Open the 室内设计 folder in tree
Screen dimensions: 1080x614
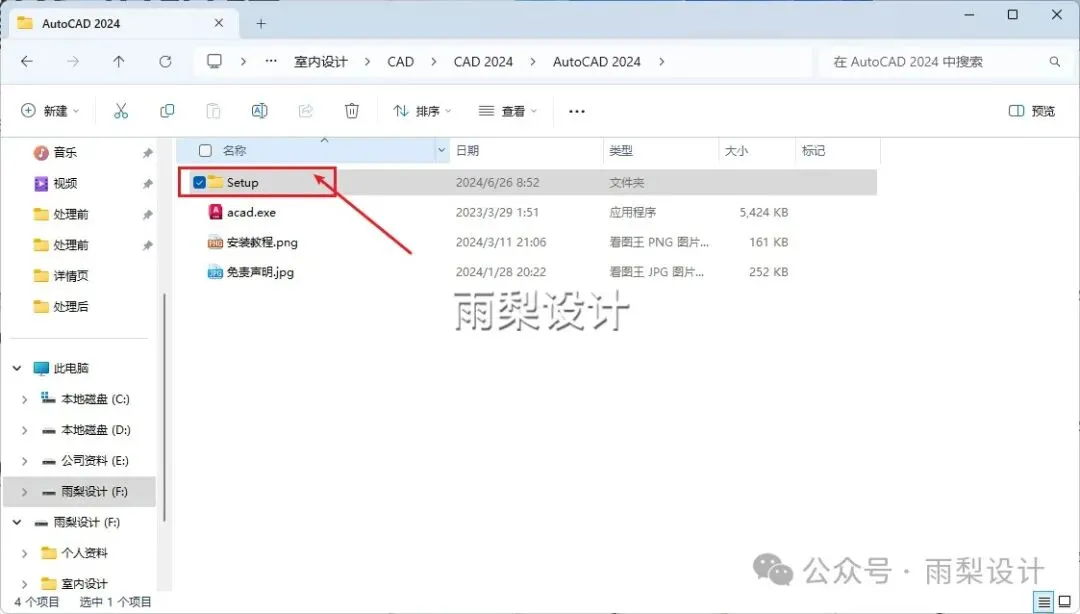(84, 584)
